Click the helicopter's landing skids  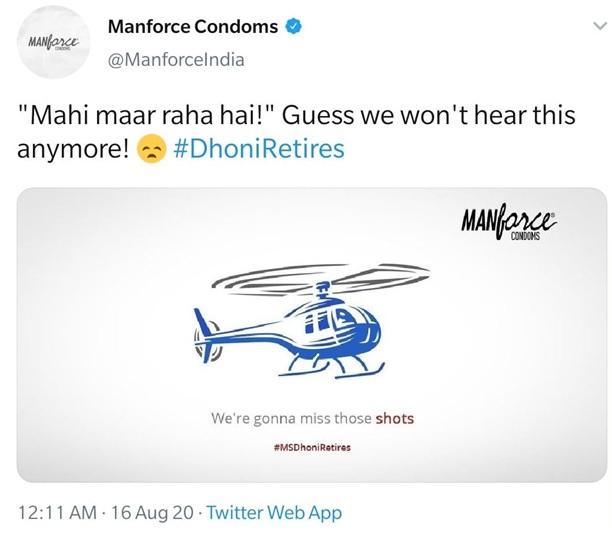pos(332,368)
